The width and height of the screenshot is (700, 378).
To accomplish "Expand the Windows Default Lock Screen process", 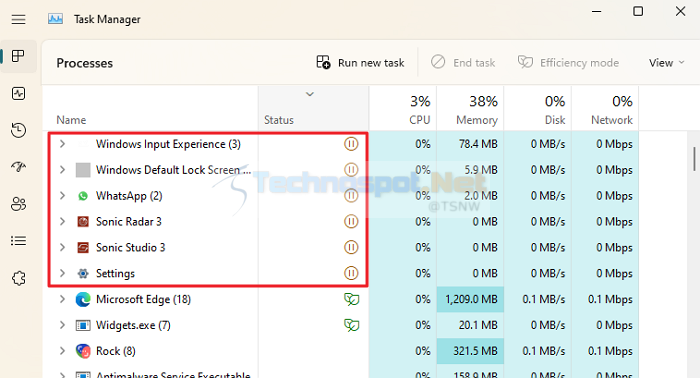I will click(62, 170).
